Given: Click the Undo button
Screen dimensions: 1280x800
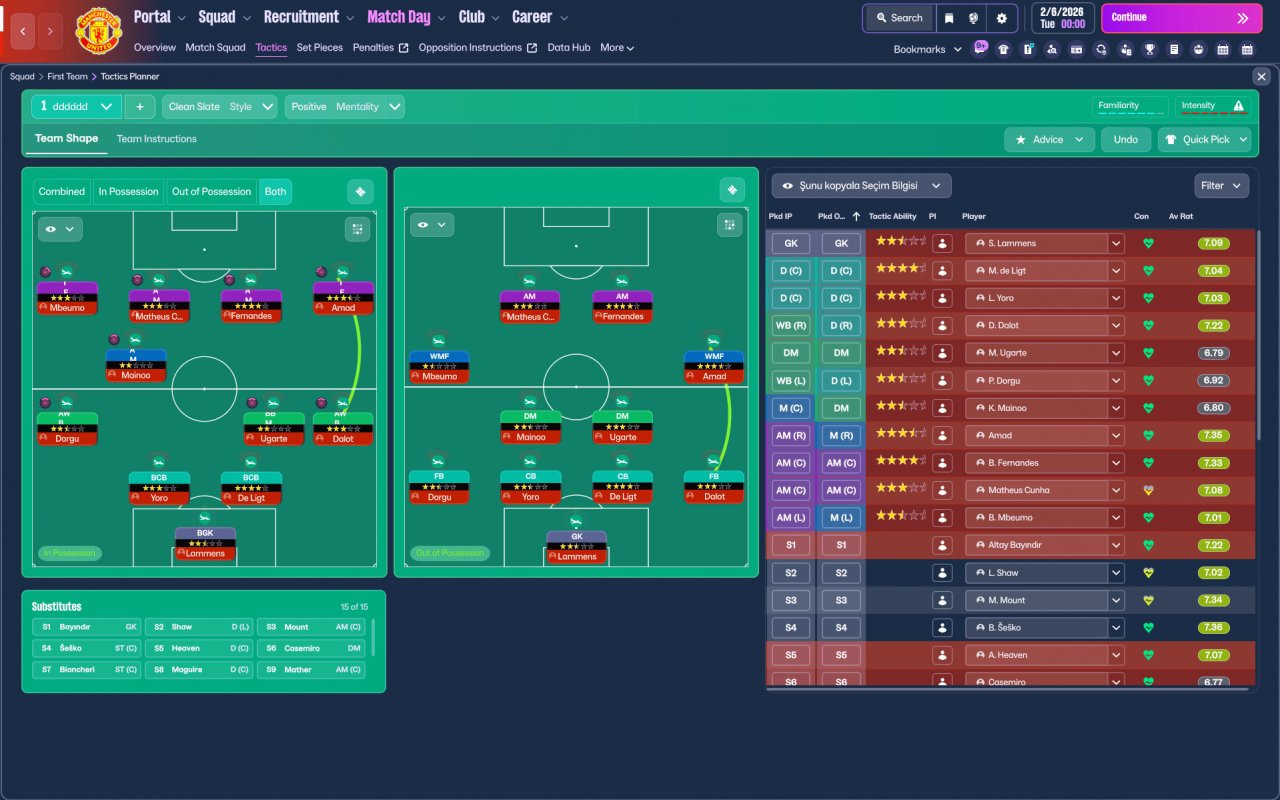Looking at the screenshot, I should (1126, 140).
